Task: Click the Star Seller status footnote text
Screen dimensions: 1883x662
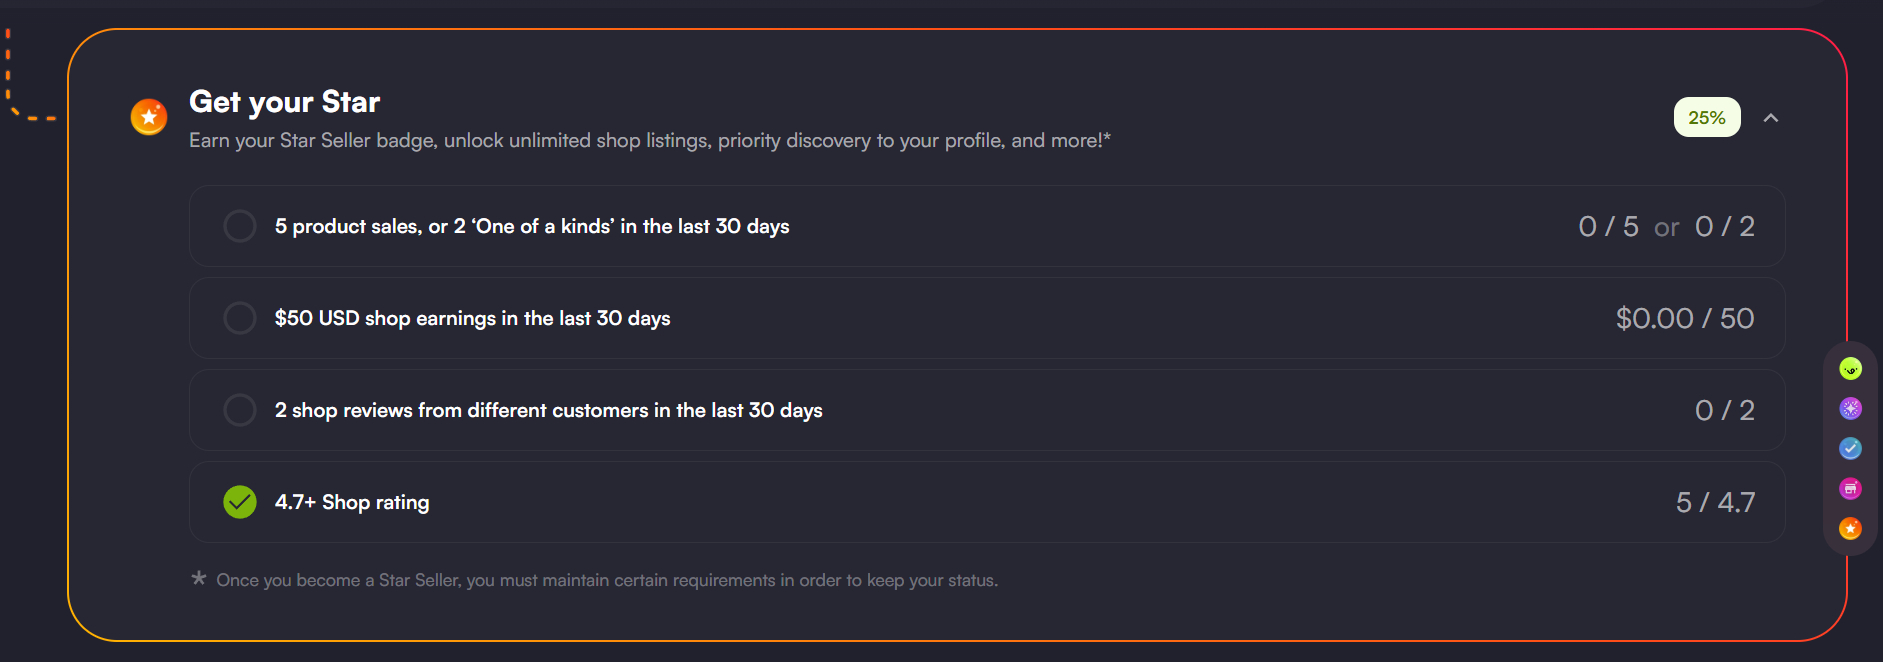Action: click(607, 580)
